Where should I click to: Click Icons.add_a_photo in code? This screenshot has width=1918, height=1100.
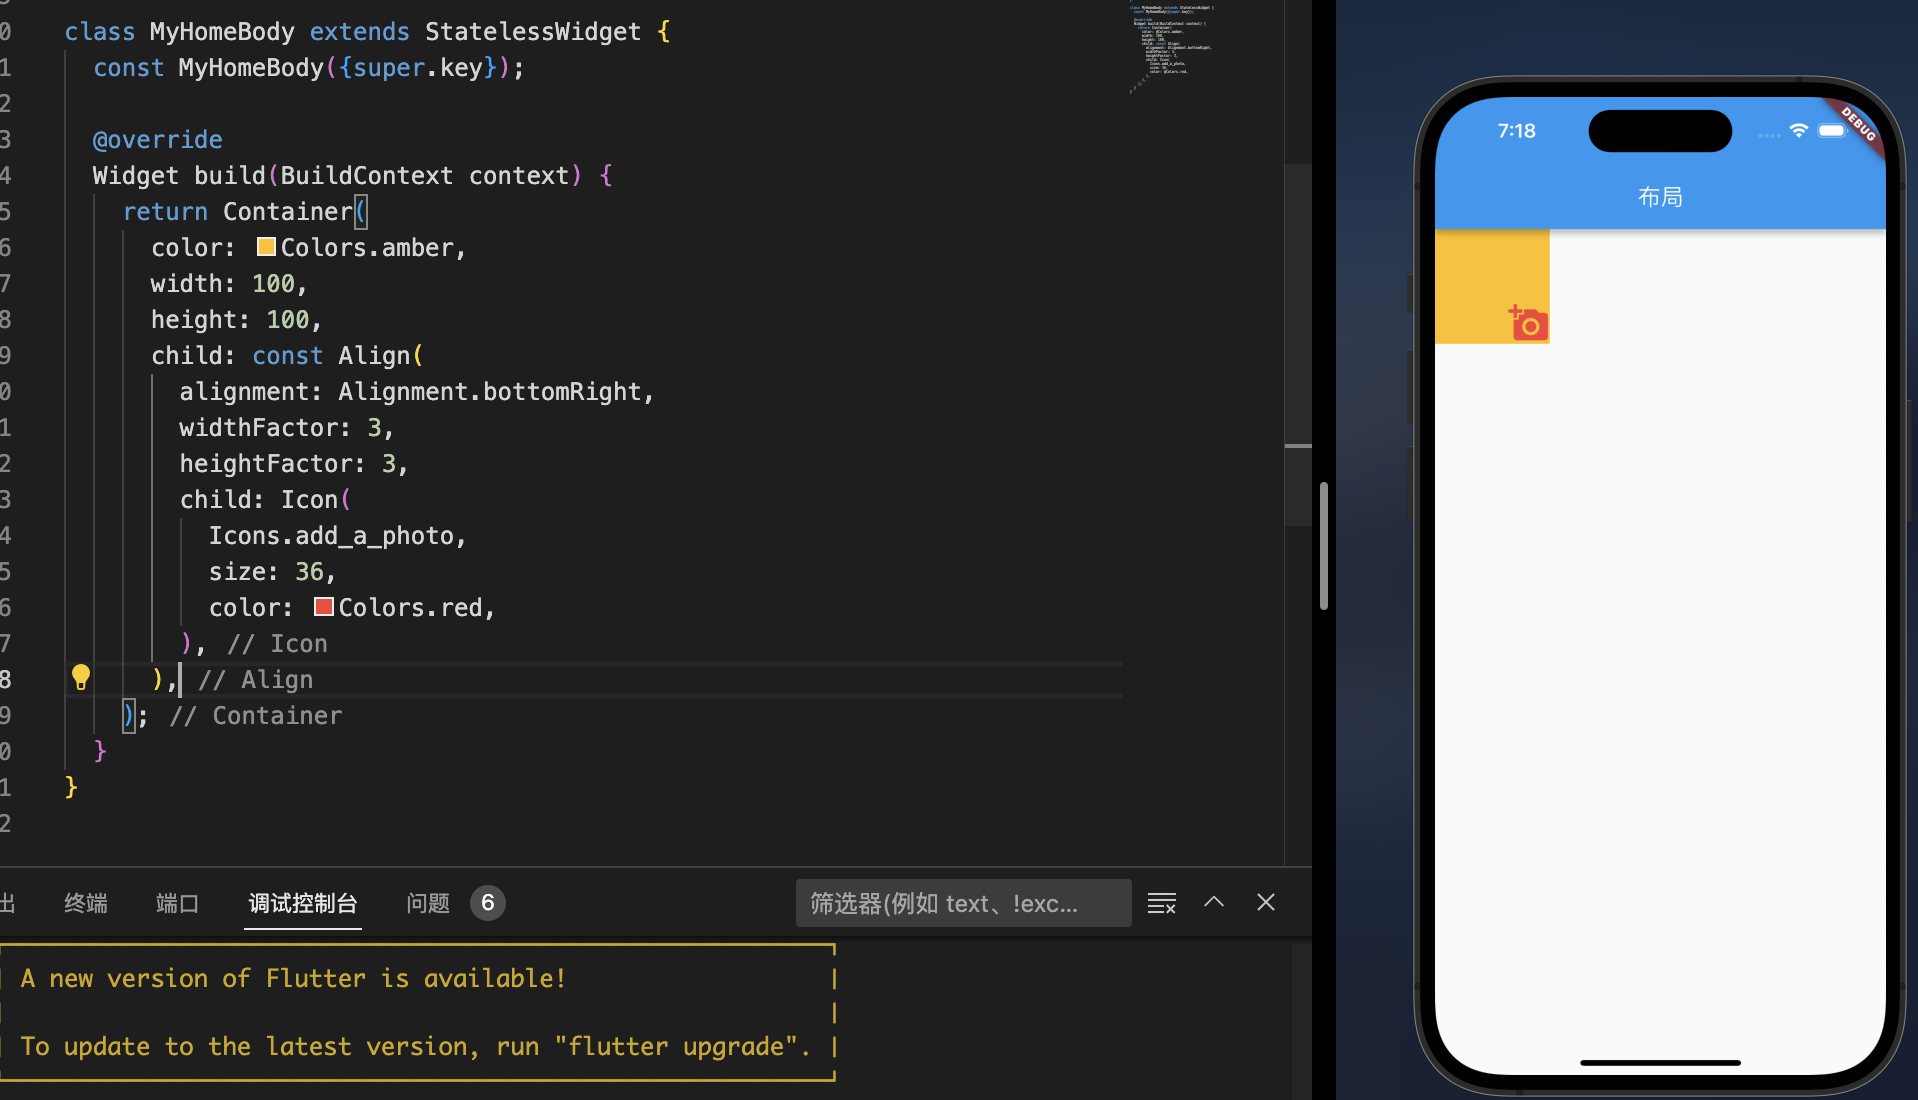tap(331, 535)
